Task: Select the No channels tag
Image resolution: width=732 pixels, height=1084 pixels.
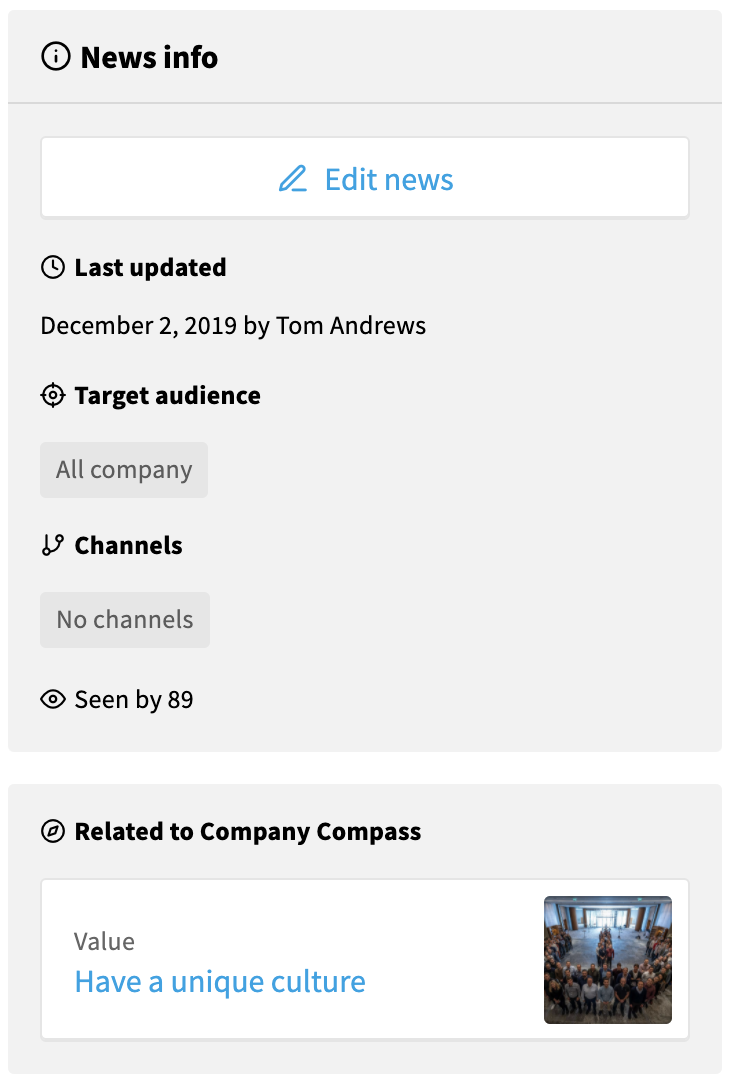Action: [125, 620]
